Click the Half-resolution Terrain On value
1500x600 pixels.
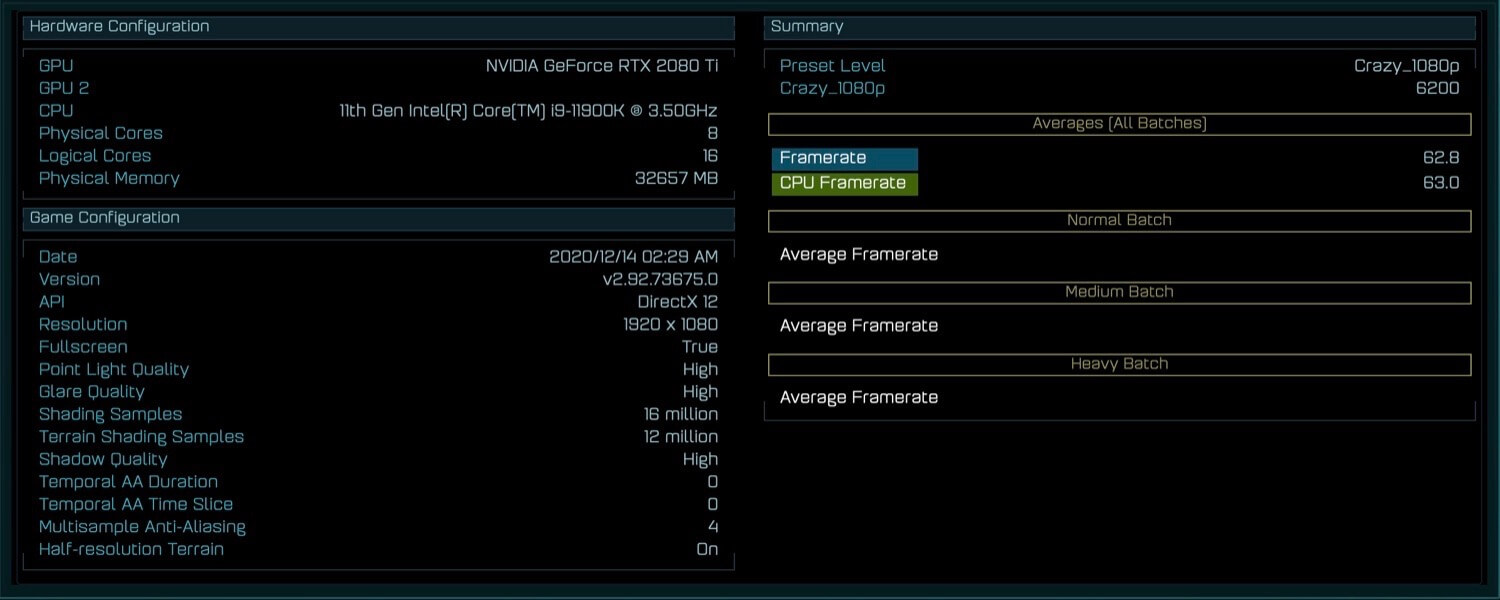pos(707,549)
